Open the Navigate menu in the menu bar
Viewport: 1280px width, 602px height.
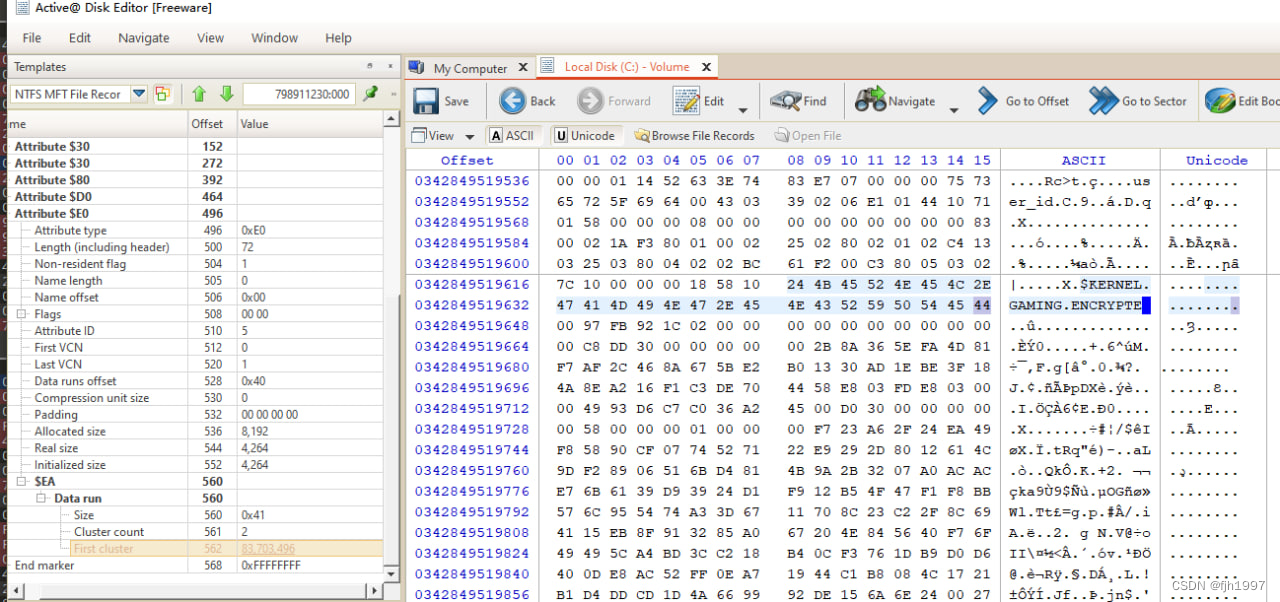click(x=144, y=38)
